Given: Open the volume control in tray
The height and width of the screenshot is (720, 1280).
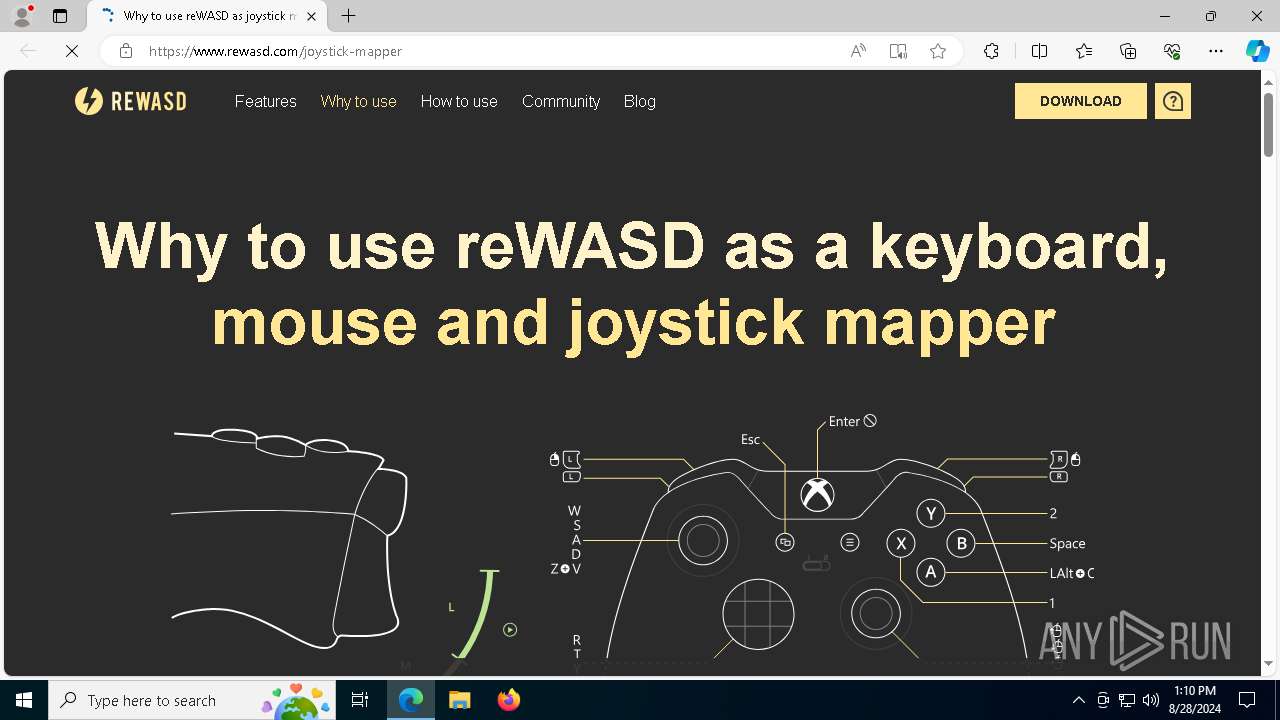Looking at the screenshot, I should (1151, 700).
